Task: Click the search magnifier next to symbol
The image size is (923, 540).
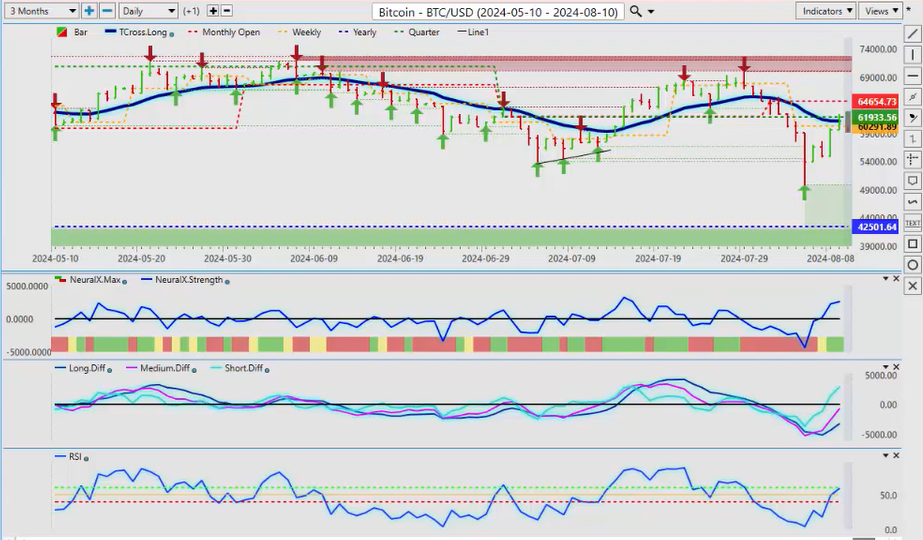Action: [x=636, y=12]
